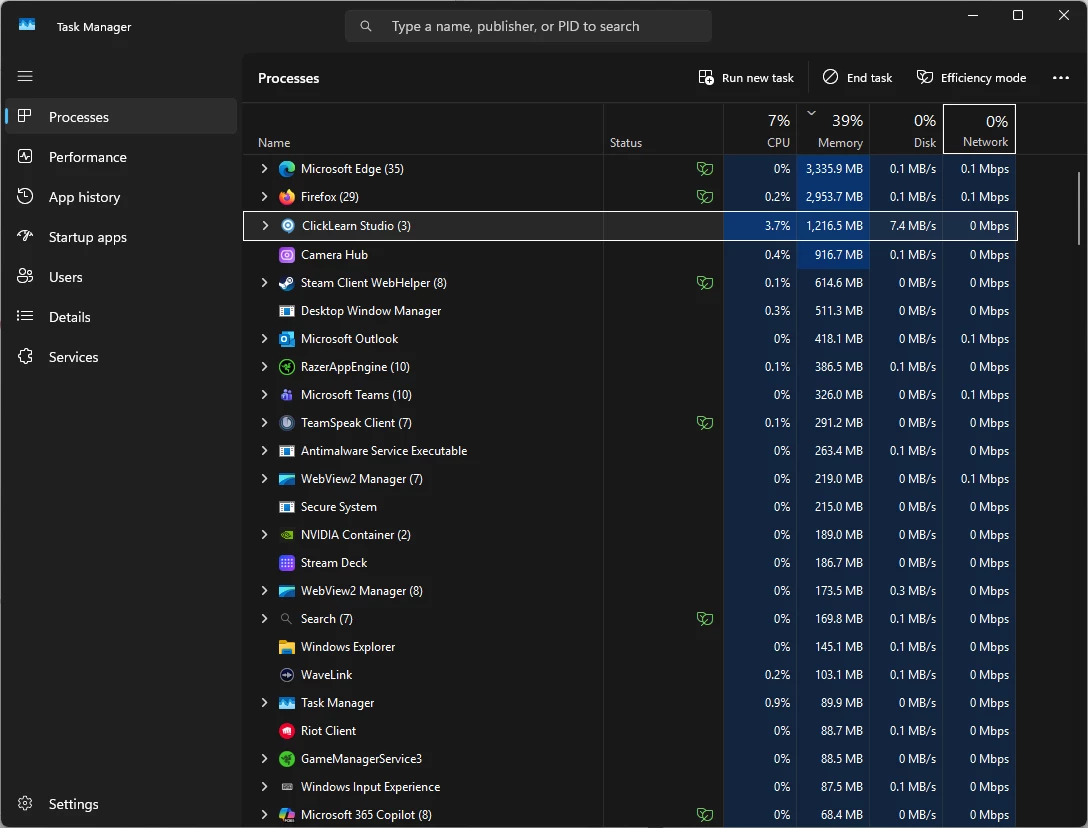Click the Stream Deck icon
Screen dimensions: 1088x828
click(x=287, y=563)
